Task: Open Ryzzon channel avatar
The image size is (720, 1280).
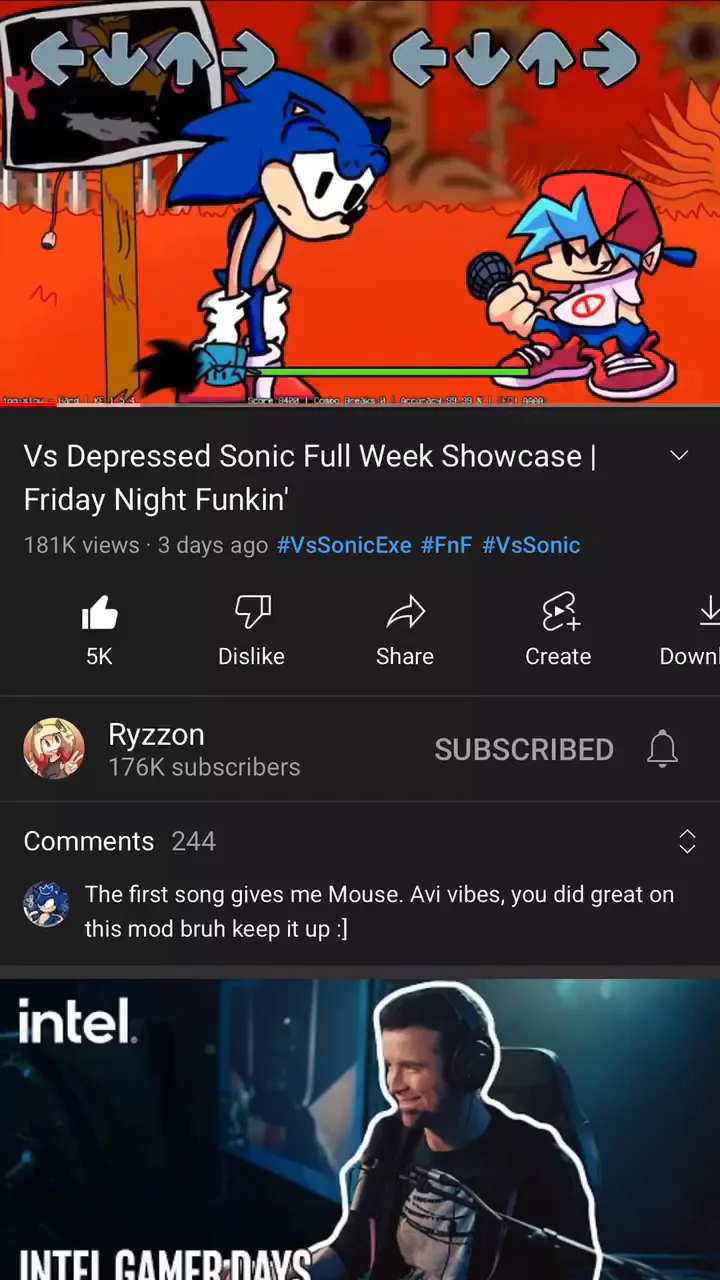Action: [x=54, y=748]
